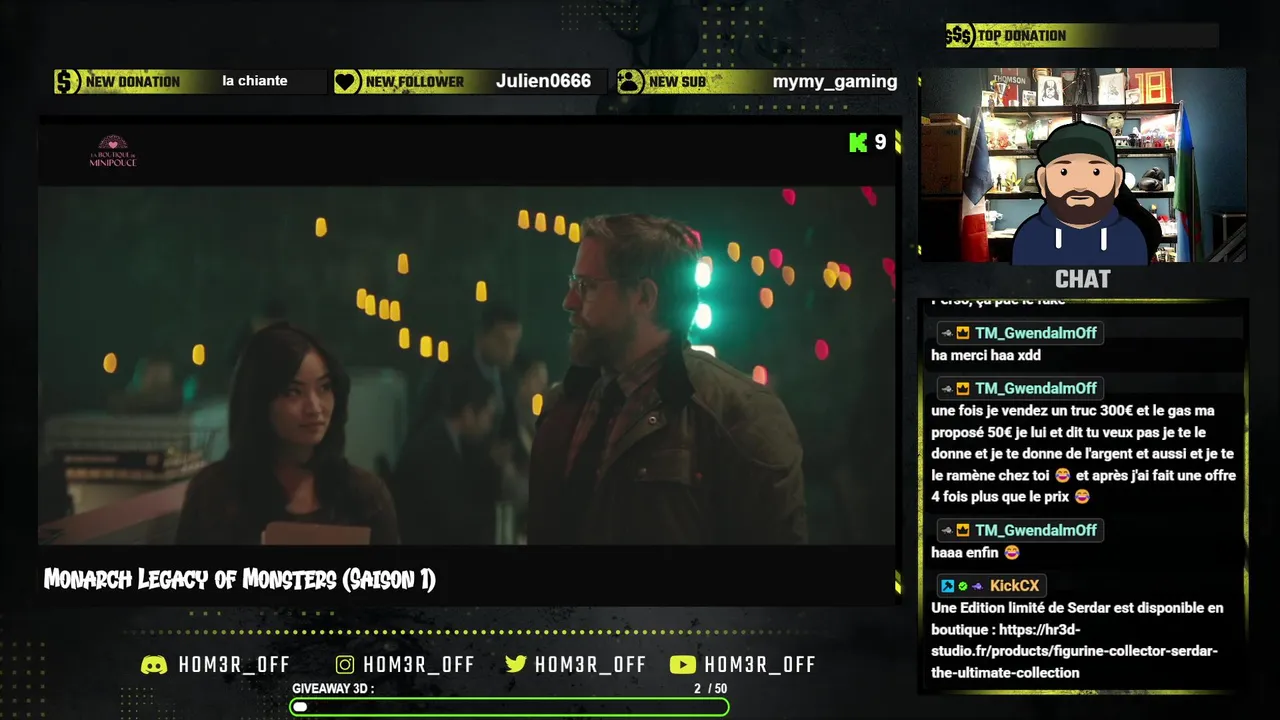
Task: Click the $$$ icon in Top Donation banner
Action: 959,36
